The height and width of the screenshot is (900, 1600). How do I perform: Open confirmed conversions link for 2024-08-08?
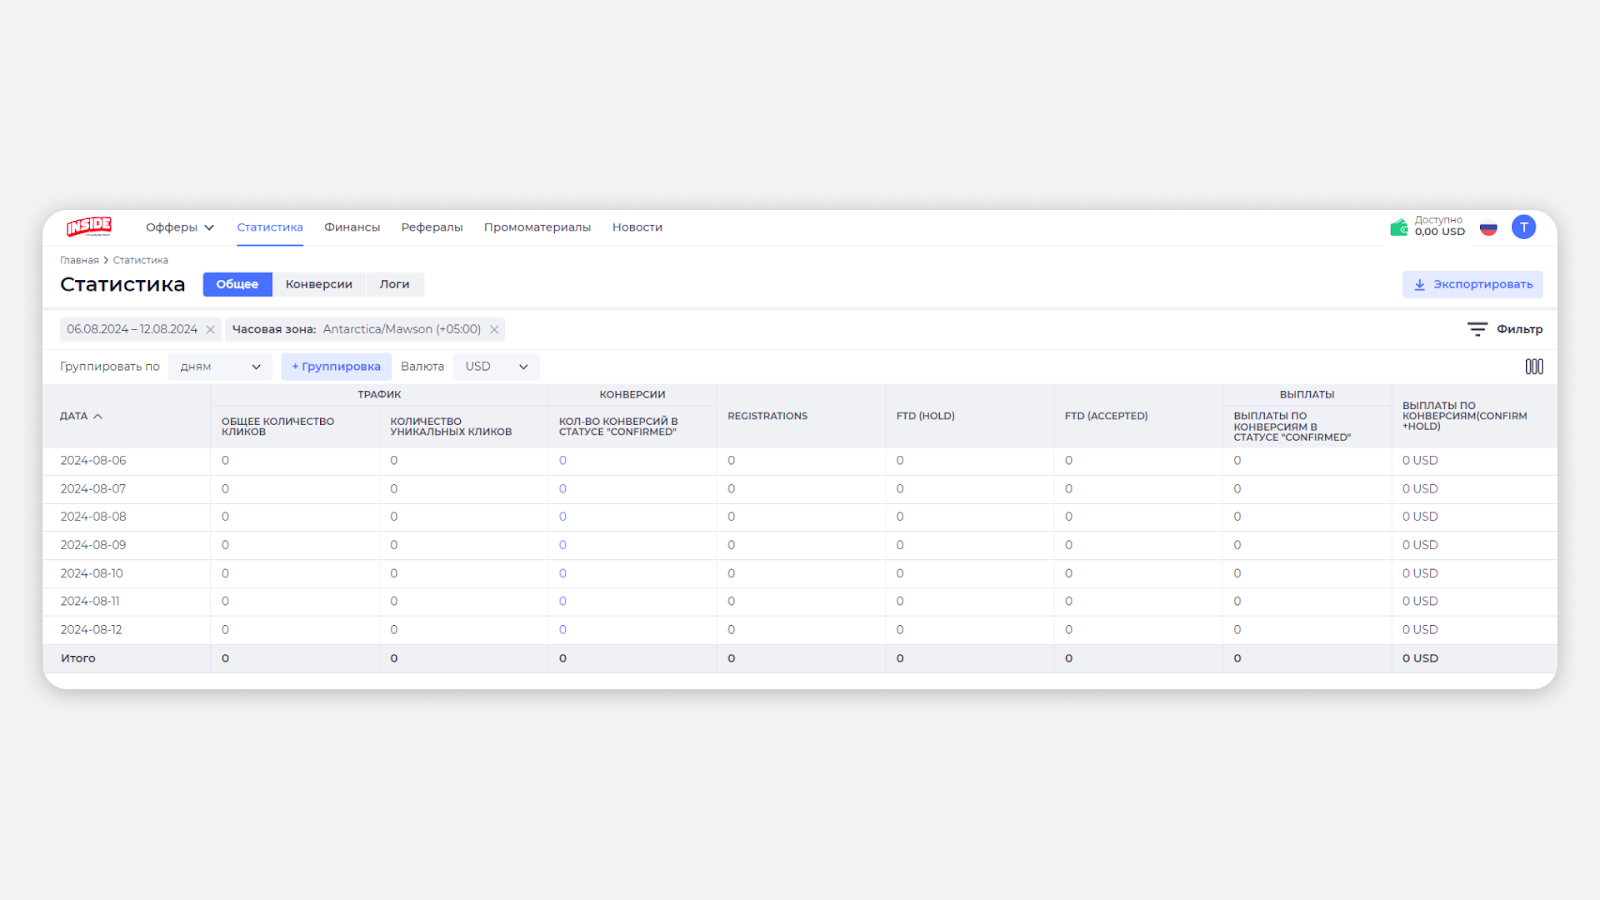(563, 517)
